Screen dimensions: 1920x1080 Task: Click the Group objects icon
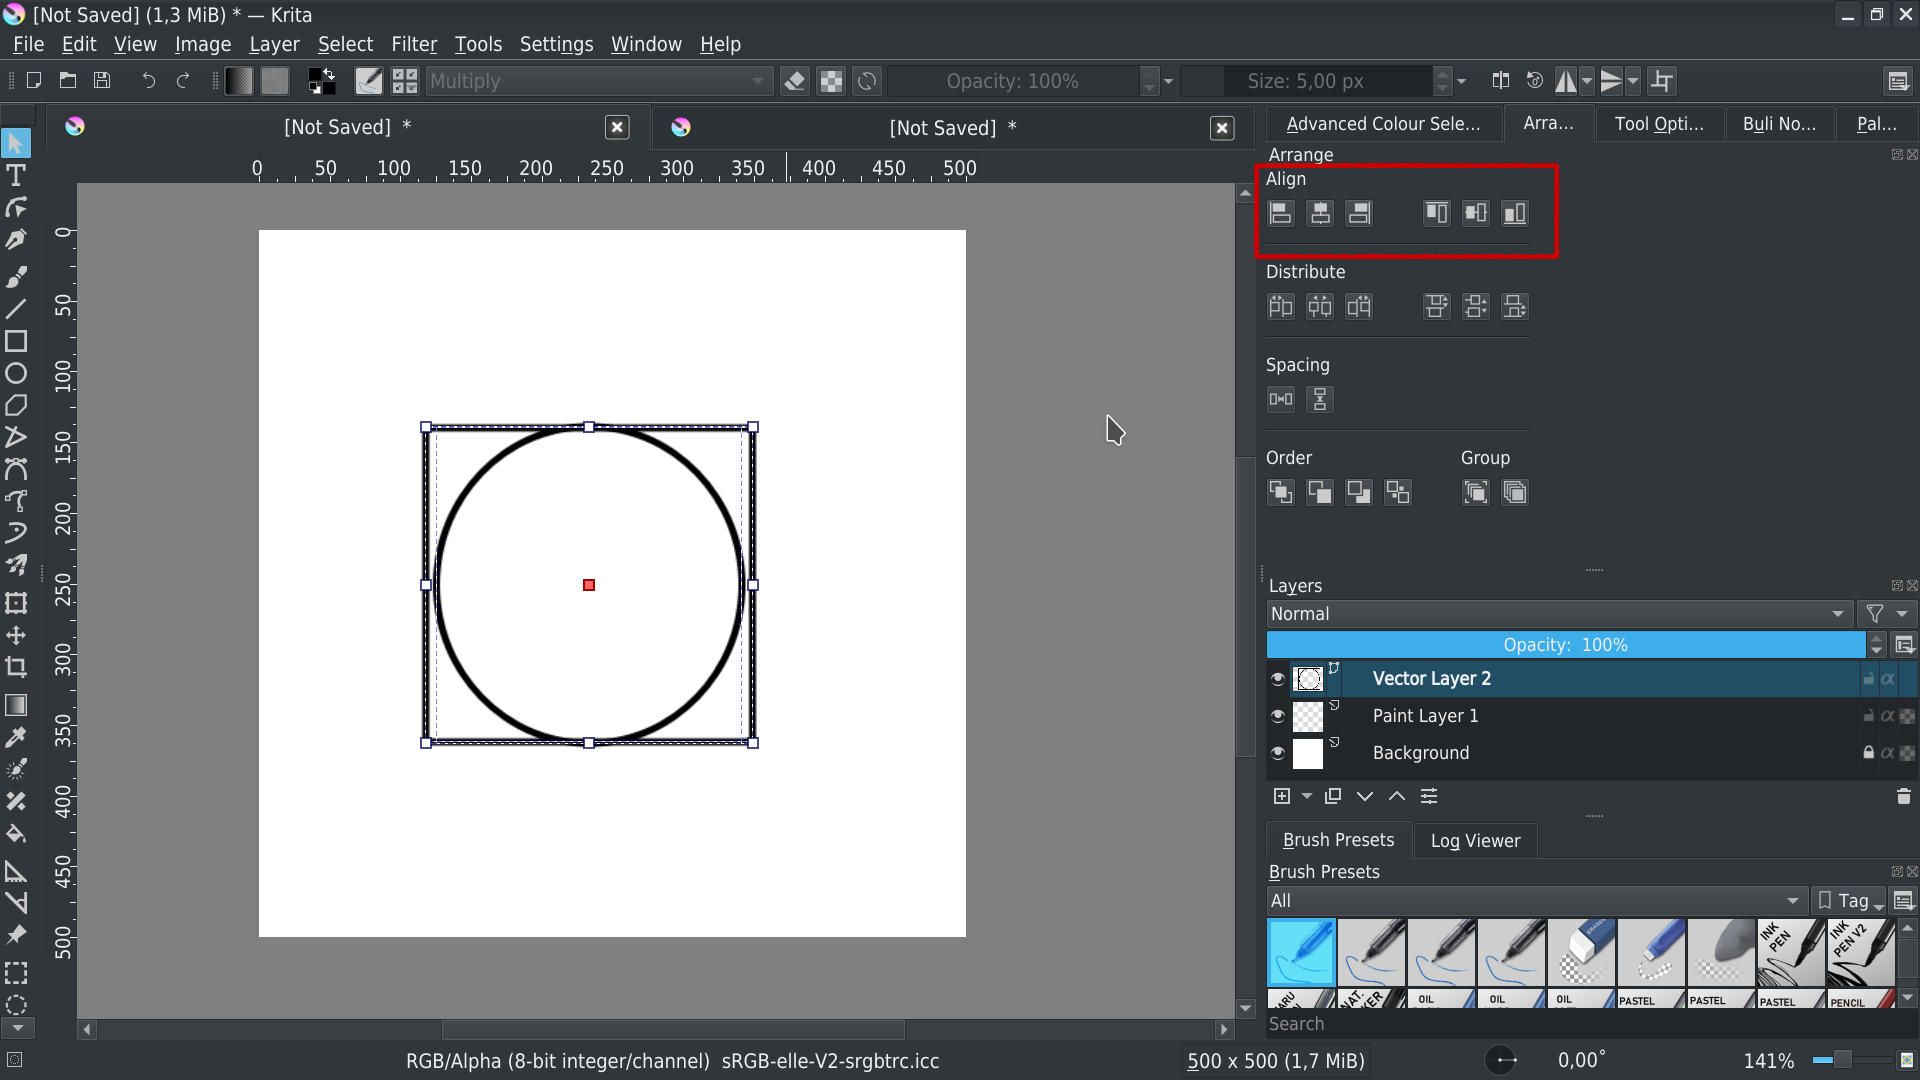(1476, 492)
